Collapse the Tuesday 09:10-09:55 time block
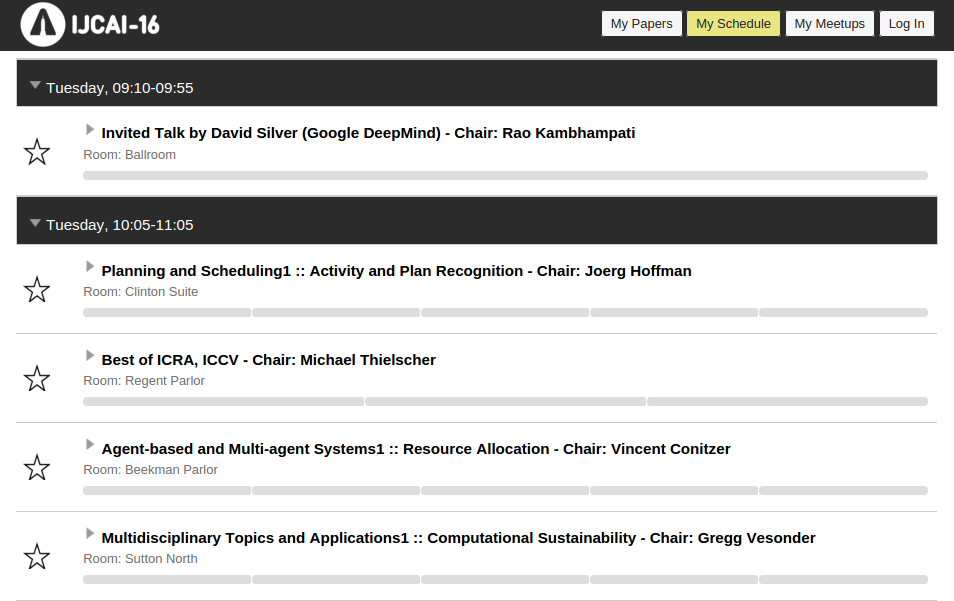Screen dimensions: 954x601 point(35,86)
